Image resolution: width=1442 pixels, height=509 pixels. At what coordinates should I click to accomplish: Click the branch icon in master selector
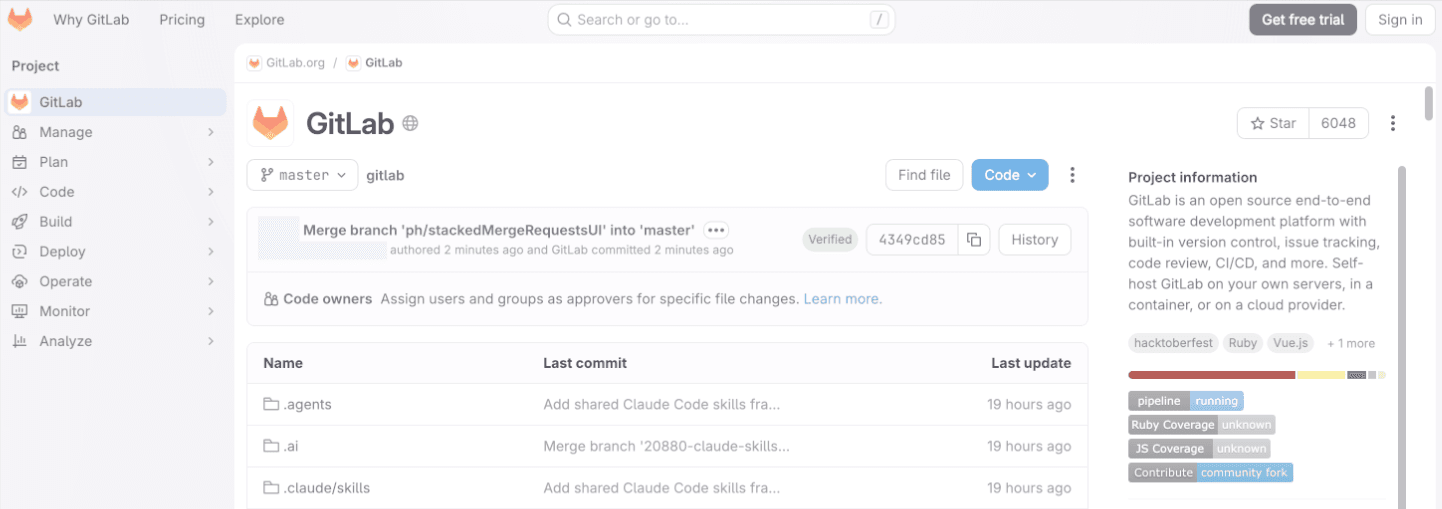tap(267, 175)
